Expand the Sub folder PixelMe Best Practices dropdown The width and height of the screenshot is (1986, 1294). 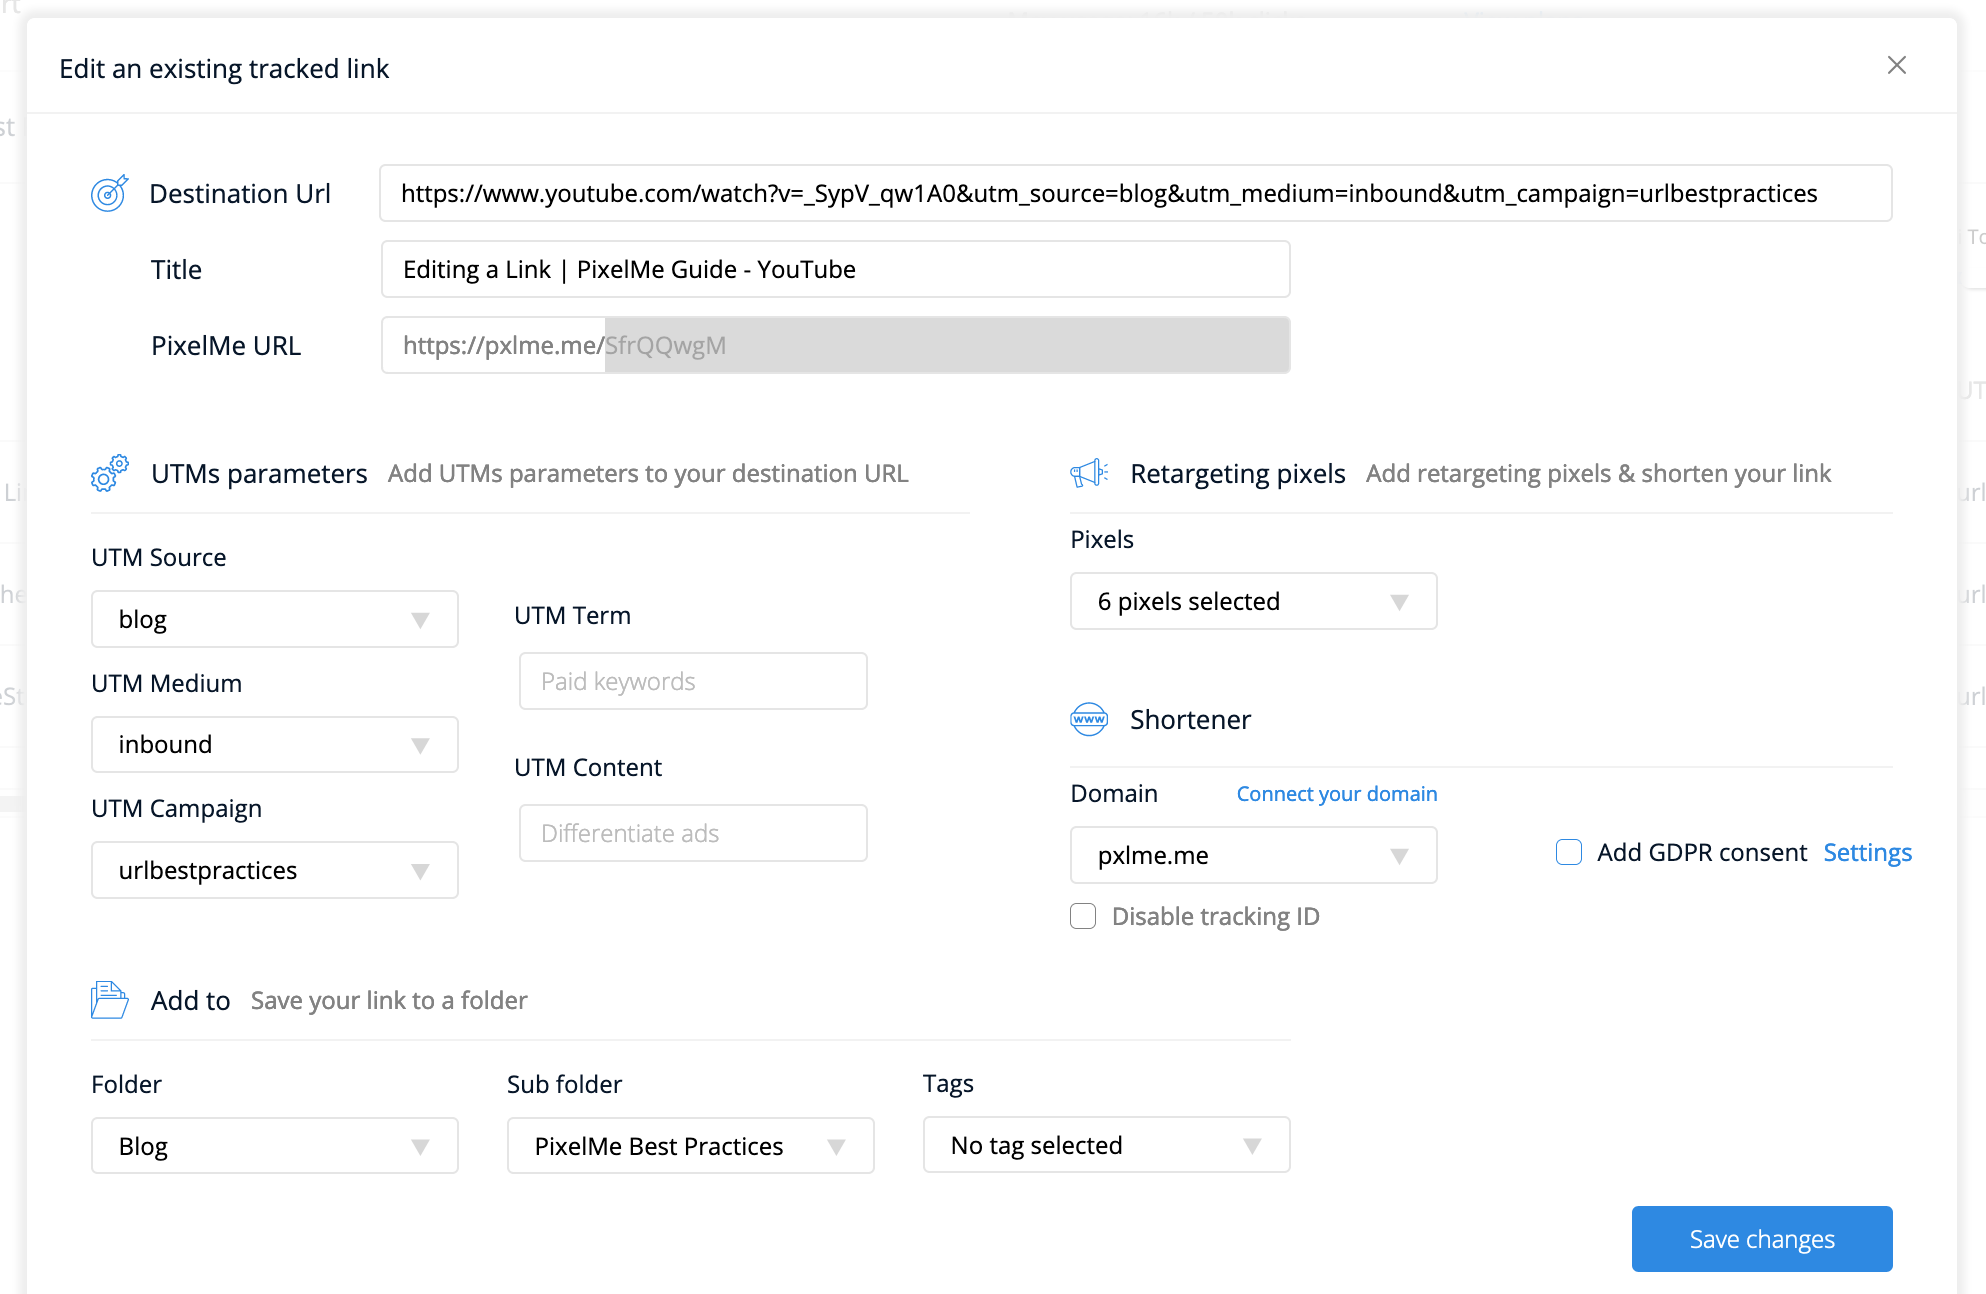(690, 1145)
